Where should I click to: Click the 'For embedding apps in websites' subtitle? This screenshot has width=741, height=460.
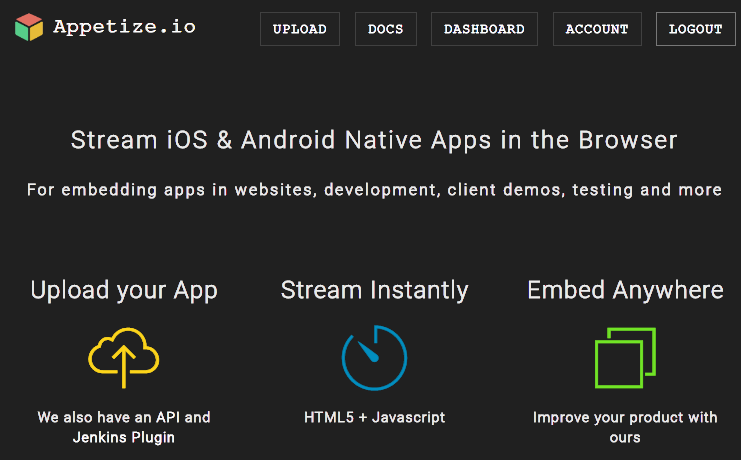click(x=374, y=190)
